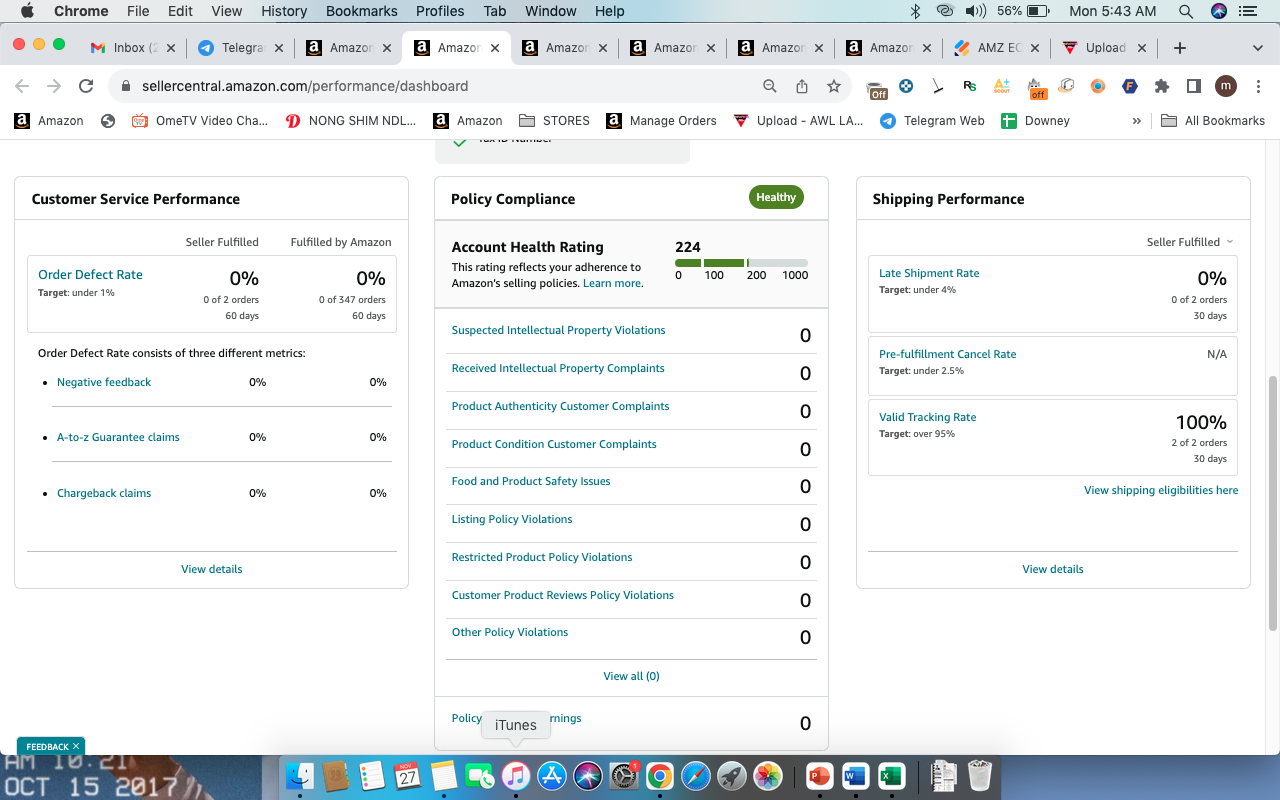
Task: Open the All Bookmarks folder
Action: coord(1213,121)
